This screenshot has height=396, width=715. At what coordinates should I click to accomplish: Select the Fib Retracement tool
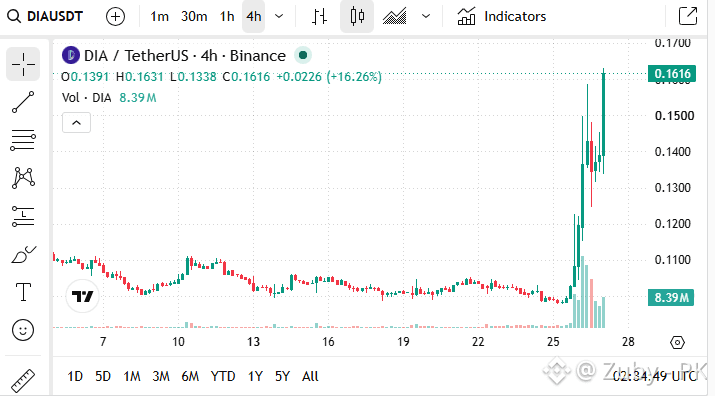coord(23,140)
